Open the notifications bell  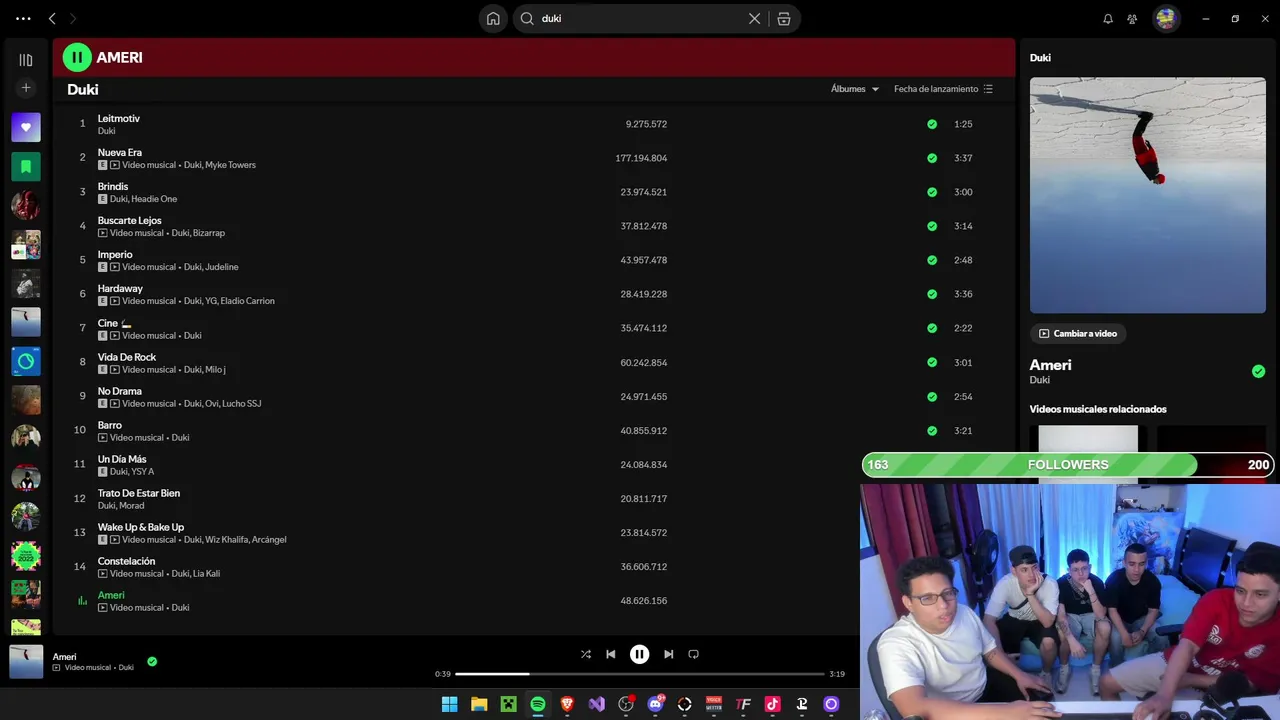tap(1108, 18)
